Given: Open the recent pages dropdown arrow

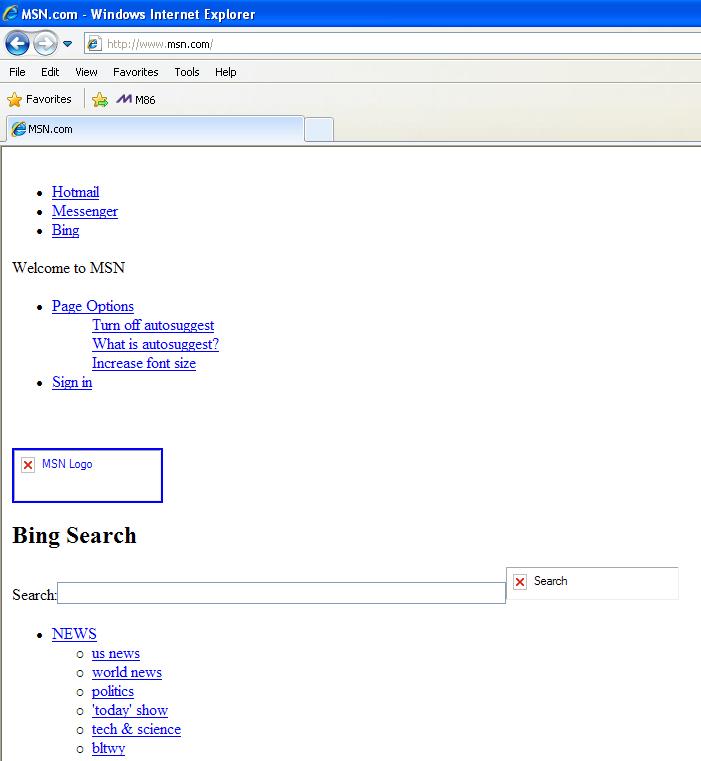Looking at the screenshot, I should click(67, 44).
